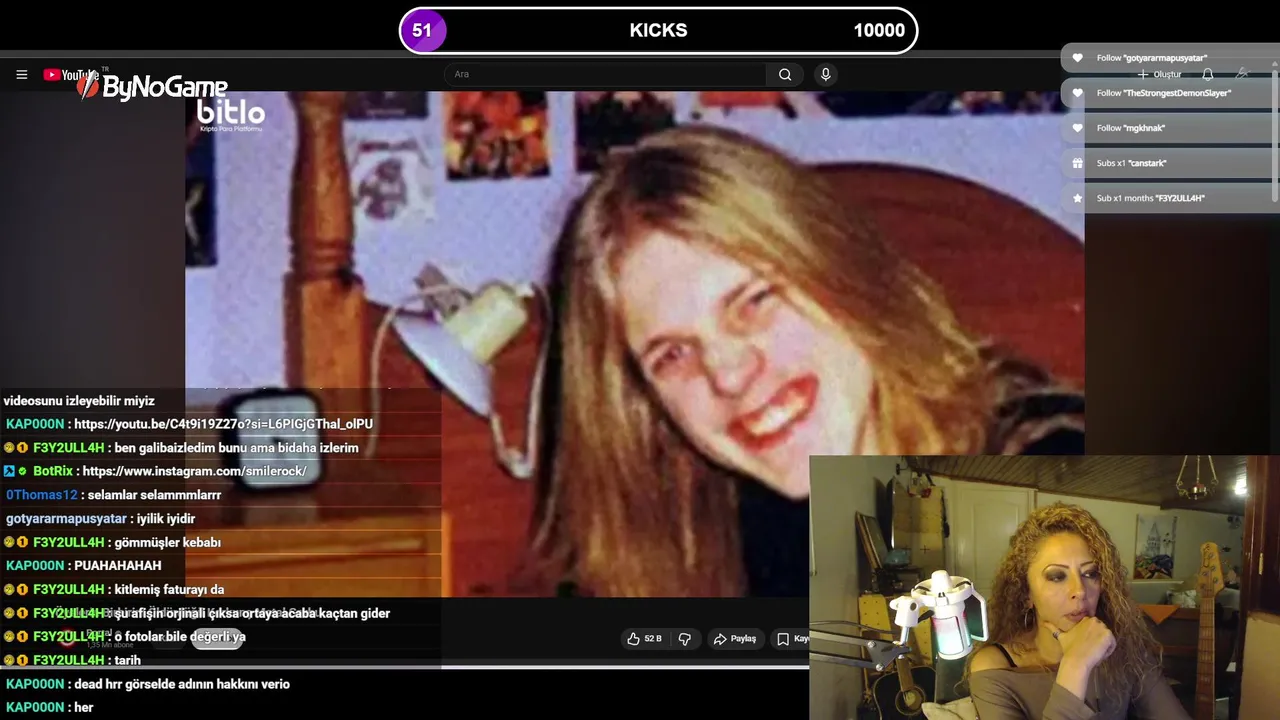This screenshot has width=1280, height=720.
Task: Click the KICKS goal progress bar
Action: click(658, 30)
